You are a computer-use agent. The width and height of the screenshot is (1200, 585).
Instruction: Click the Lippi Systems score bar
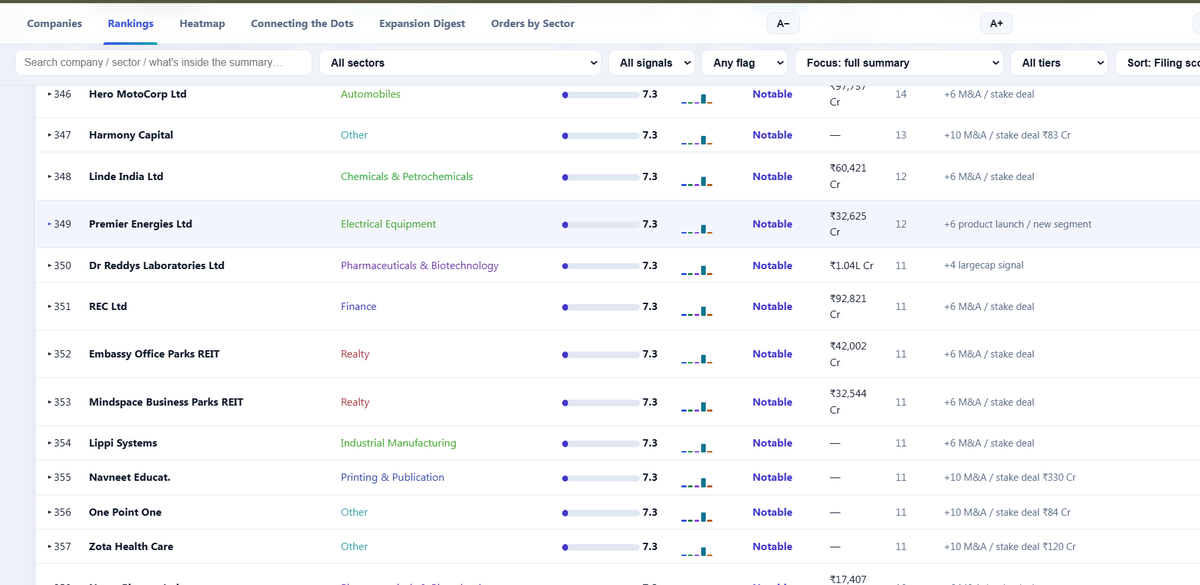click(x=600, y=444)
